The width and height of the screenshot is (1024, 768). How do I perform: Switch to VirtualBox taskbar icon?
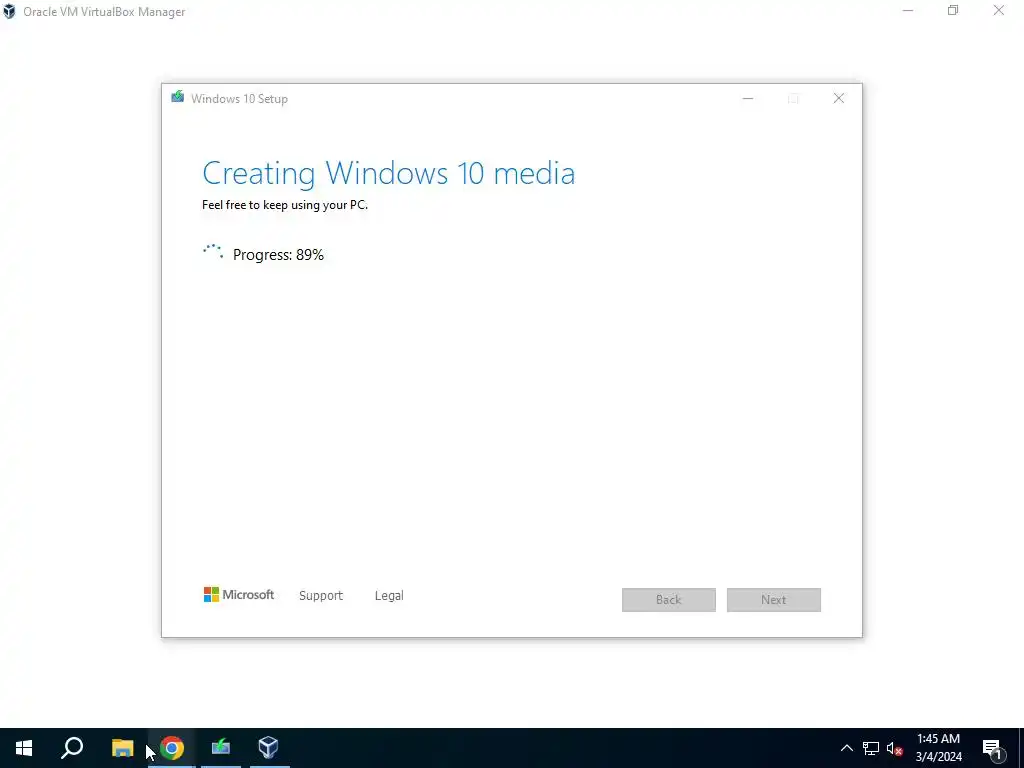268,747
